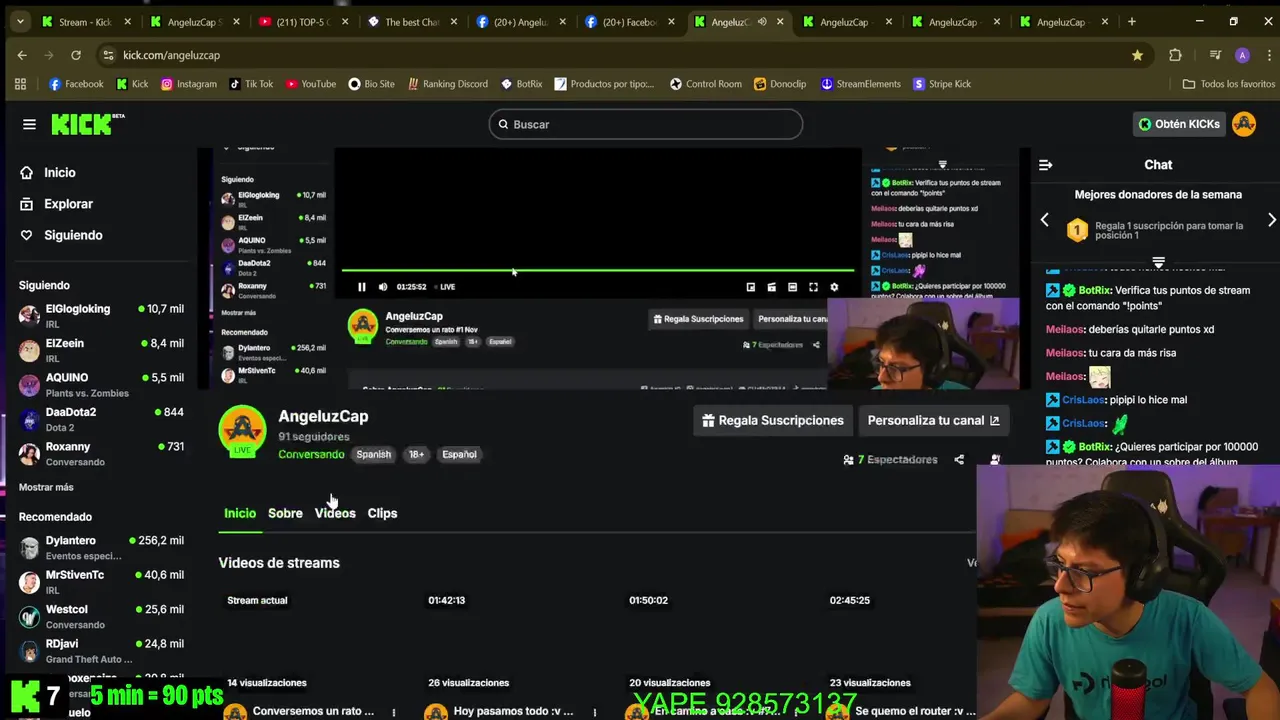Click the Spanish tag below the follower count
Viewport: 1280px width, 720px height.
click(373, 454)
